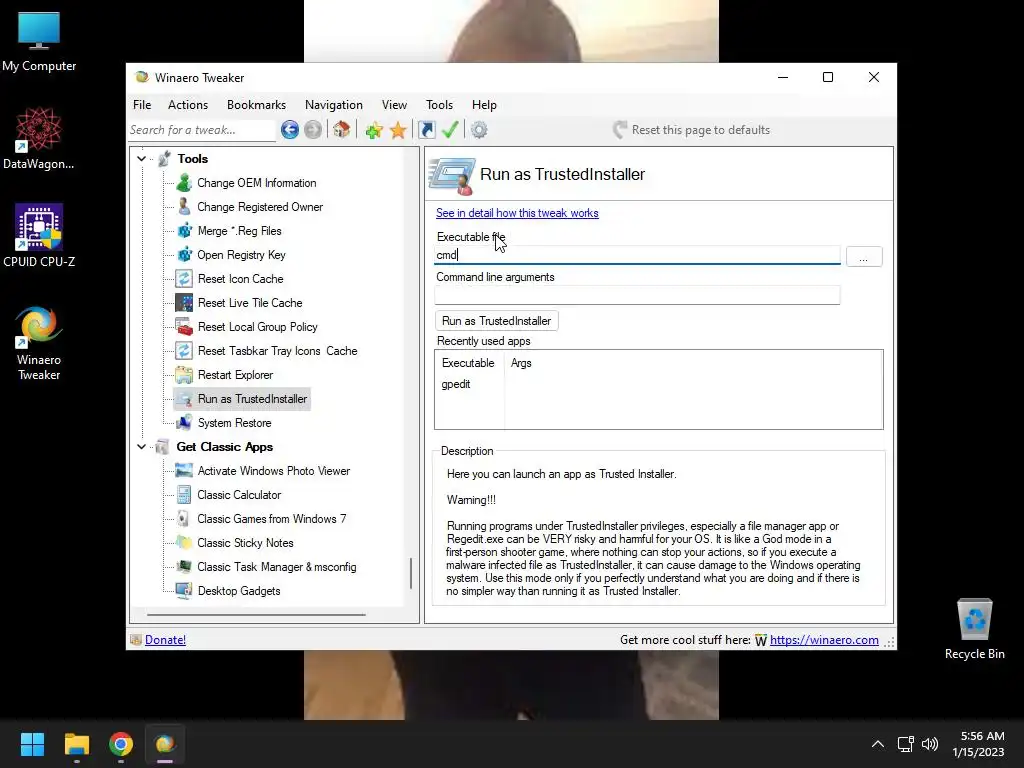The height and width of the screenshot is (768, 1024).
Task: Go to the home page icon
Action: click(342, 129)
